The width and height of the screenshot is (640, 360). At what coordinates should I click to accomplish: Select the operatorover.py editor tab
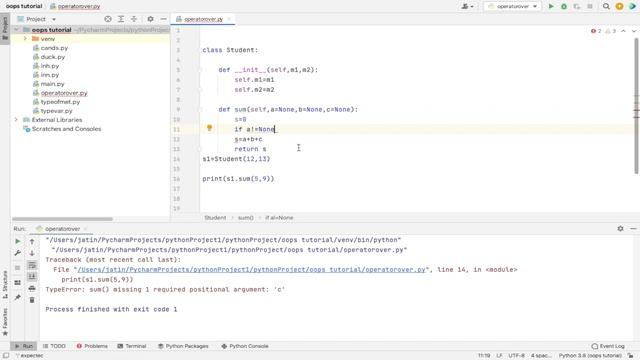pyautogui.click(x=203, y=19)
